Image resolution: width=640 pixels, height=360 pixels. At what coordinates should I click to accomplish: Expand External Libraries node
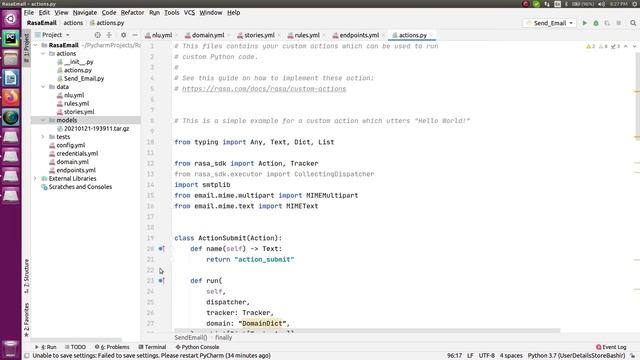36,178
